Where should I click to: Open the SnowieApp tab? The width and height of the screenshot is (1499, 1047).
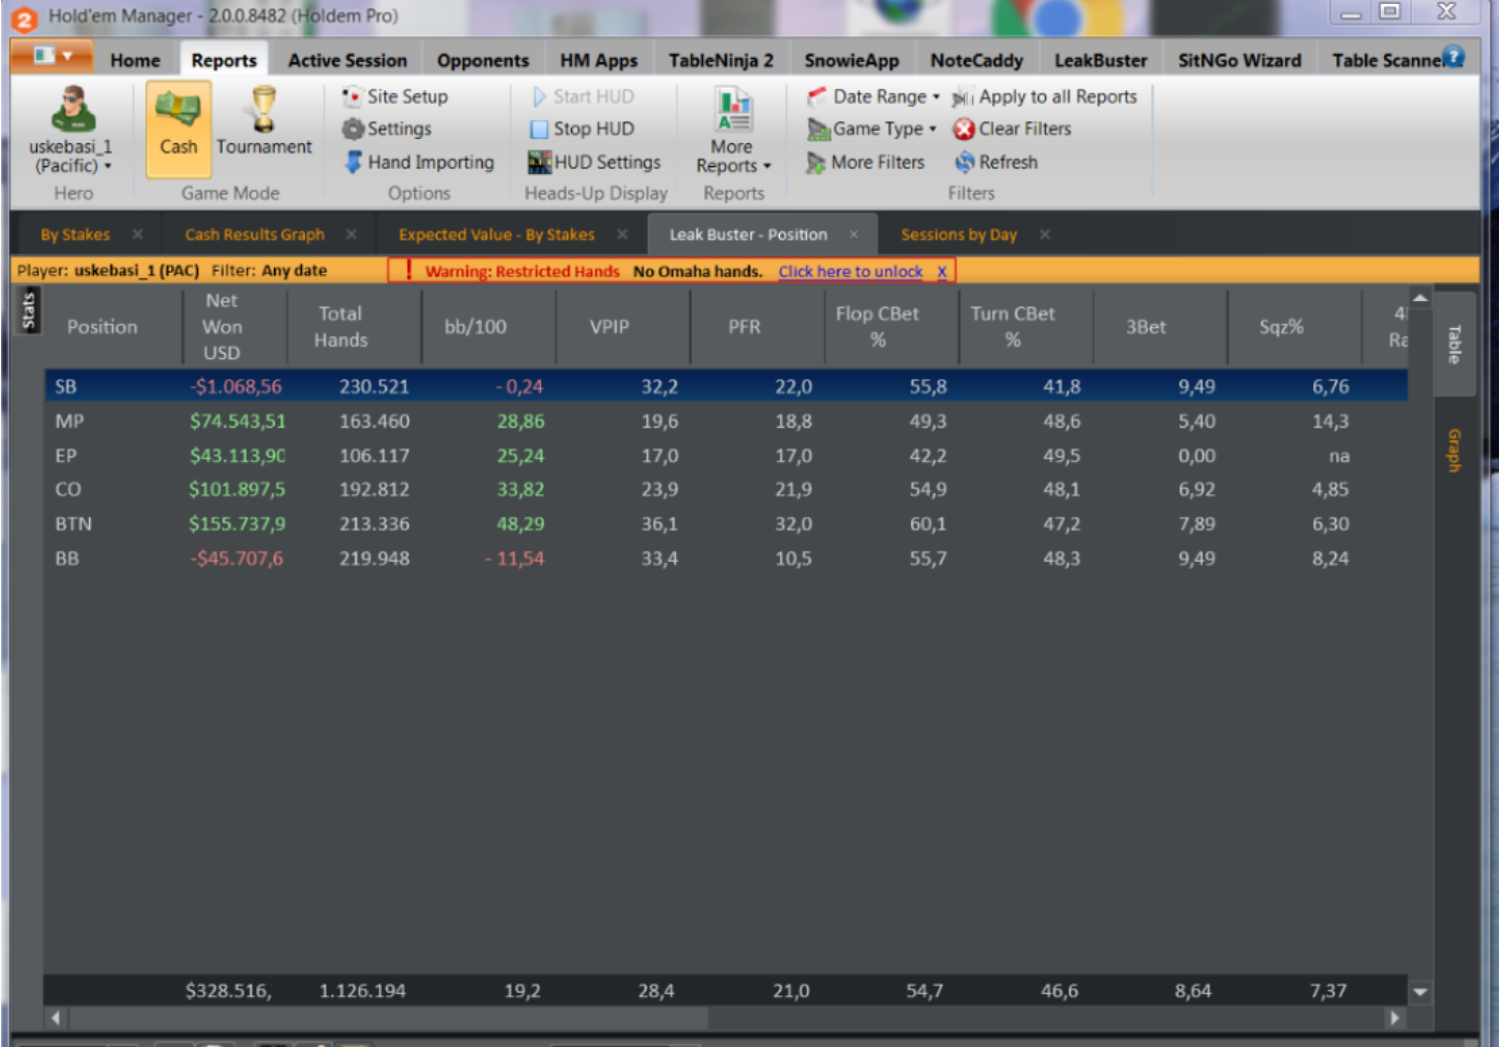point(851,61)
